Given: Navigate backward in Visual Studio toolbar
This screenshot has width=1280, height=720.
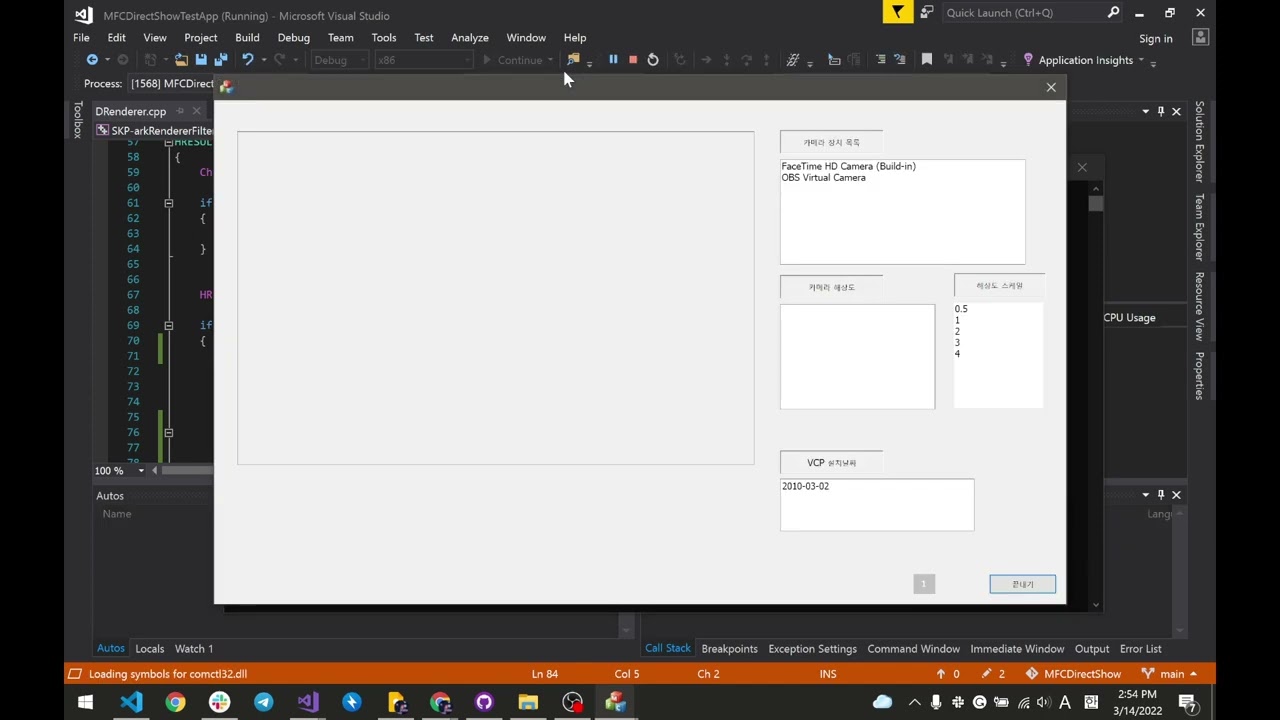Looking at the screenshot, I should pos(92,60).
